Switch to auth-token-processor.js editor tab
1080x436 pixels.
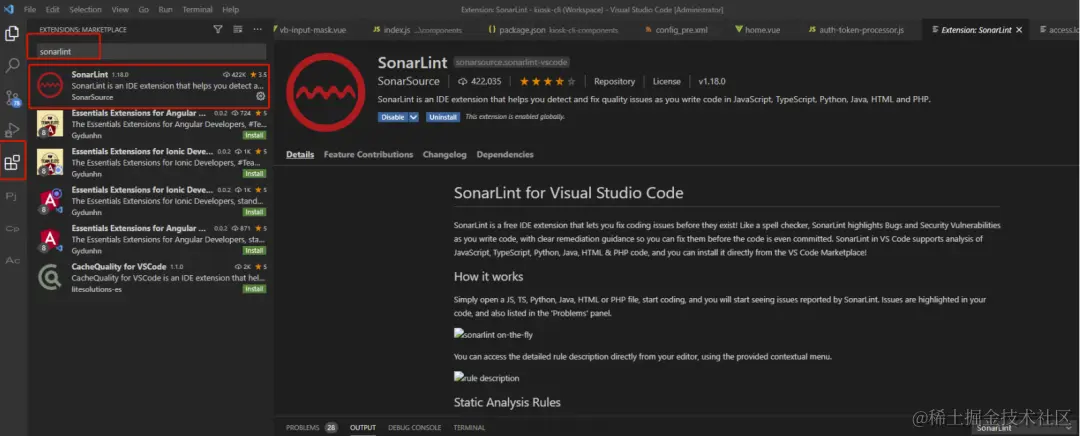pyautogui.click(x=859, y=30)
